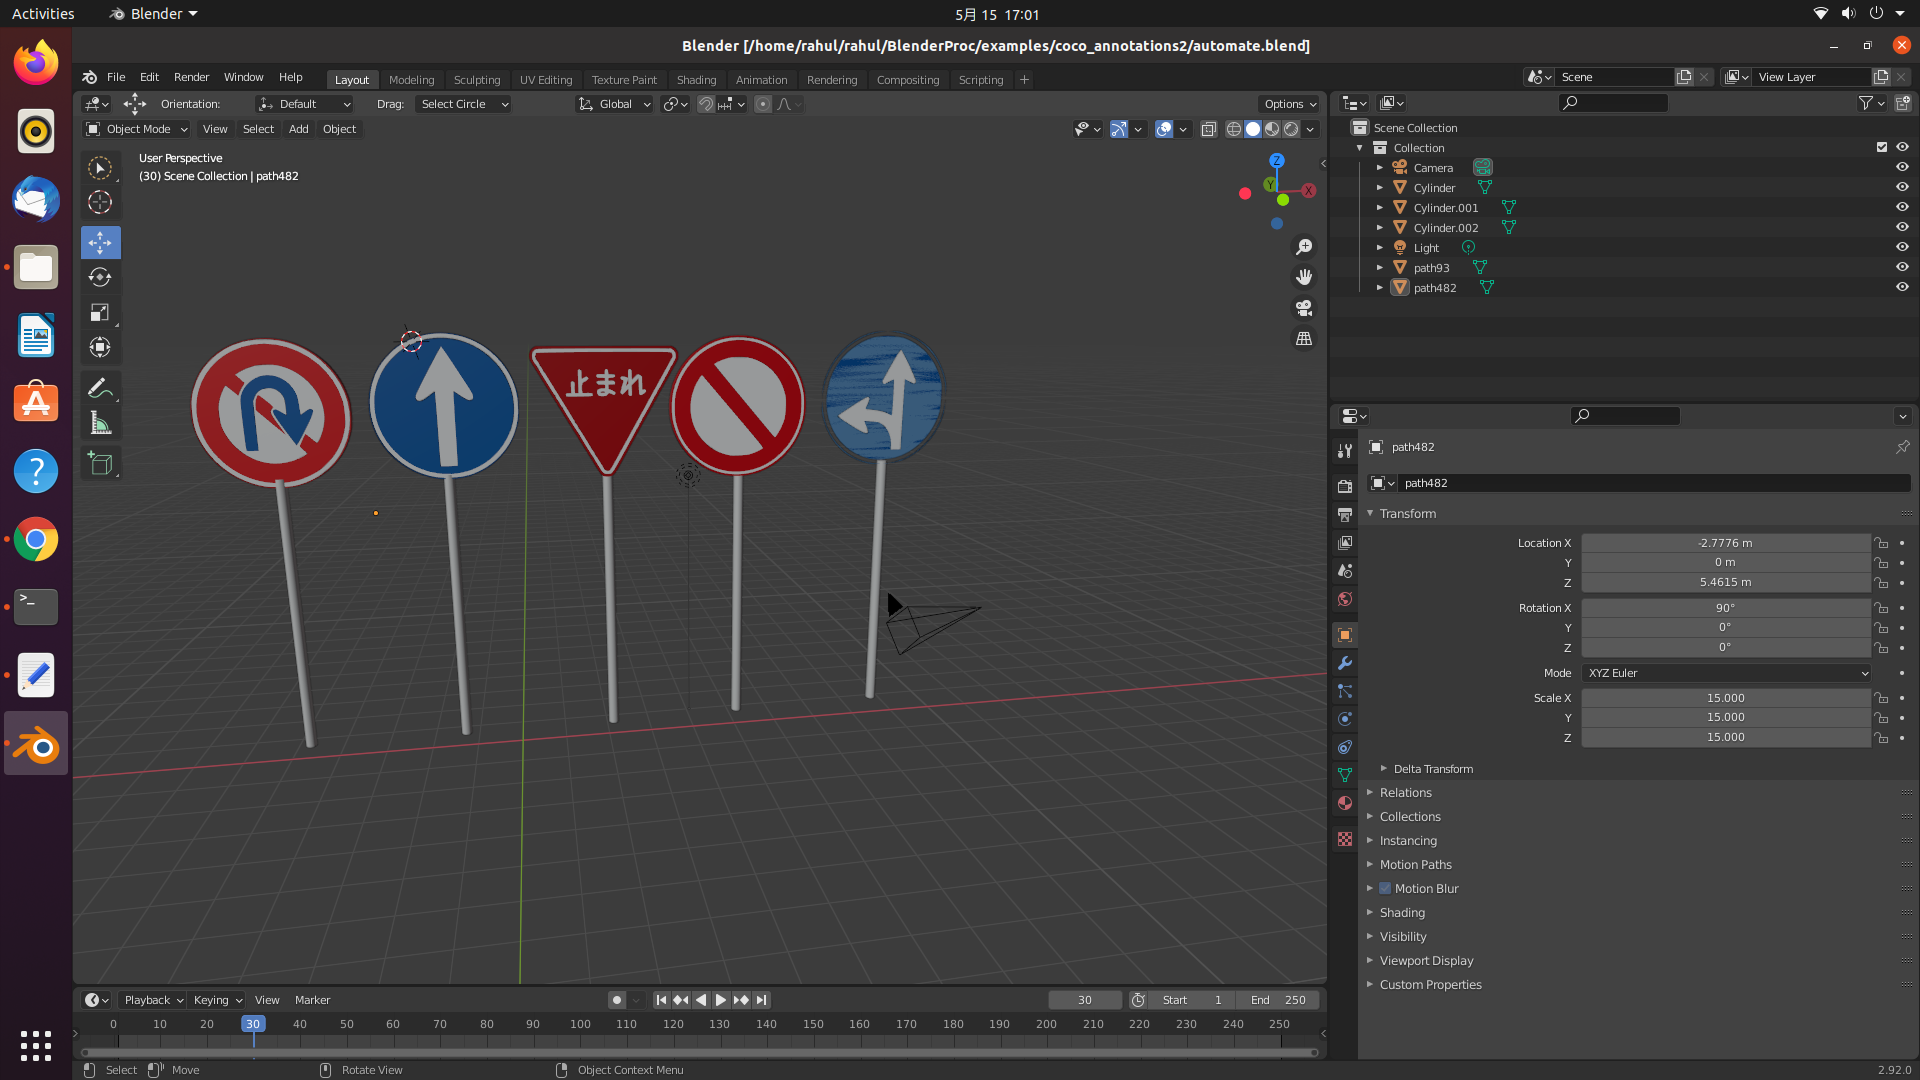Click the Toggle camera view icon
1920x1080 pixels.
tap(1304, 308)
